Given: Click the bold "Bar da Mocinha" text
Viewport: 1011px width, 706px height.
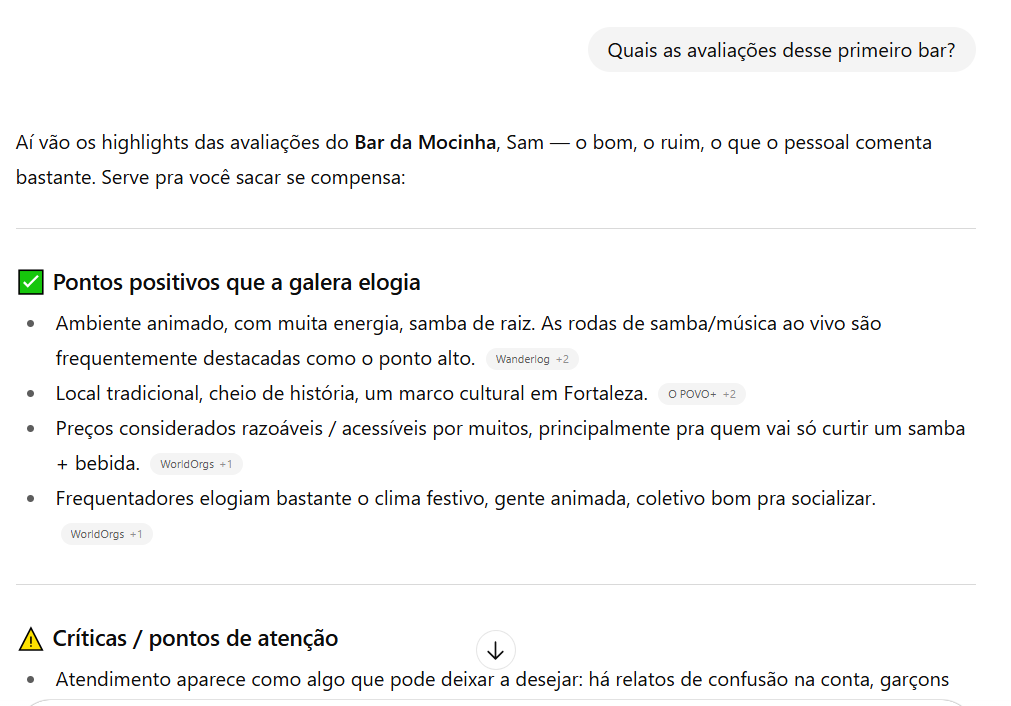Looking at the screenshot, I should pos(425,143).
